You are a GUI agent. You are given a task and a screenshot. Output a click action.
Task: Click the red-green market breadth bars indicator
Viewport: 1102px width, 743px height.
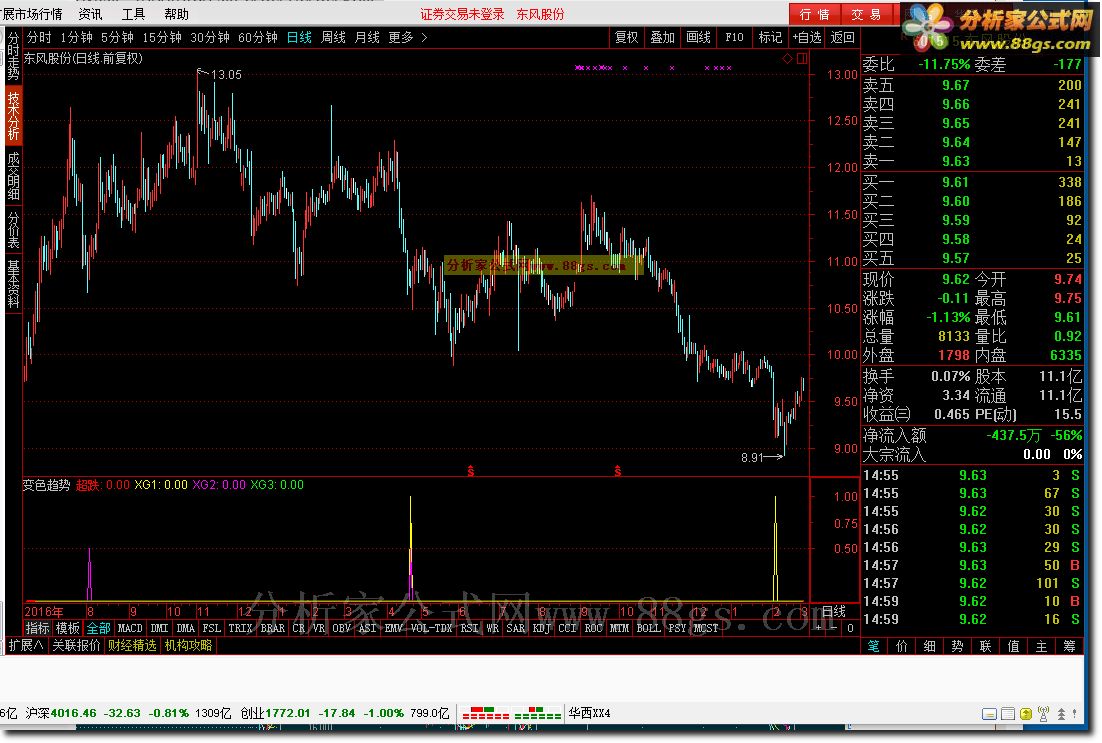tap(510, 713)
